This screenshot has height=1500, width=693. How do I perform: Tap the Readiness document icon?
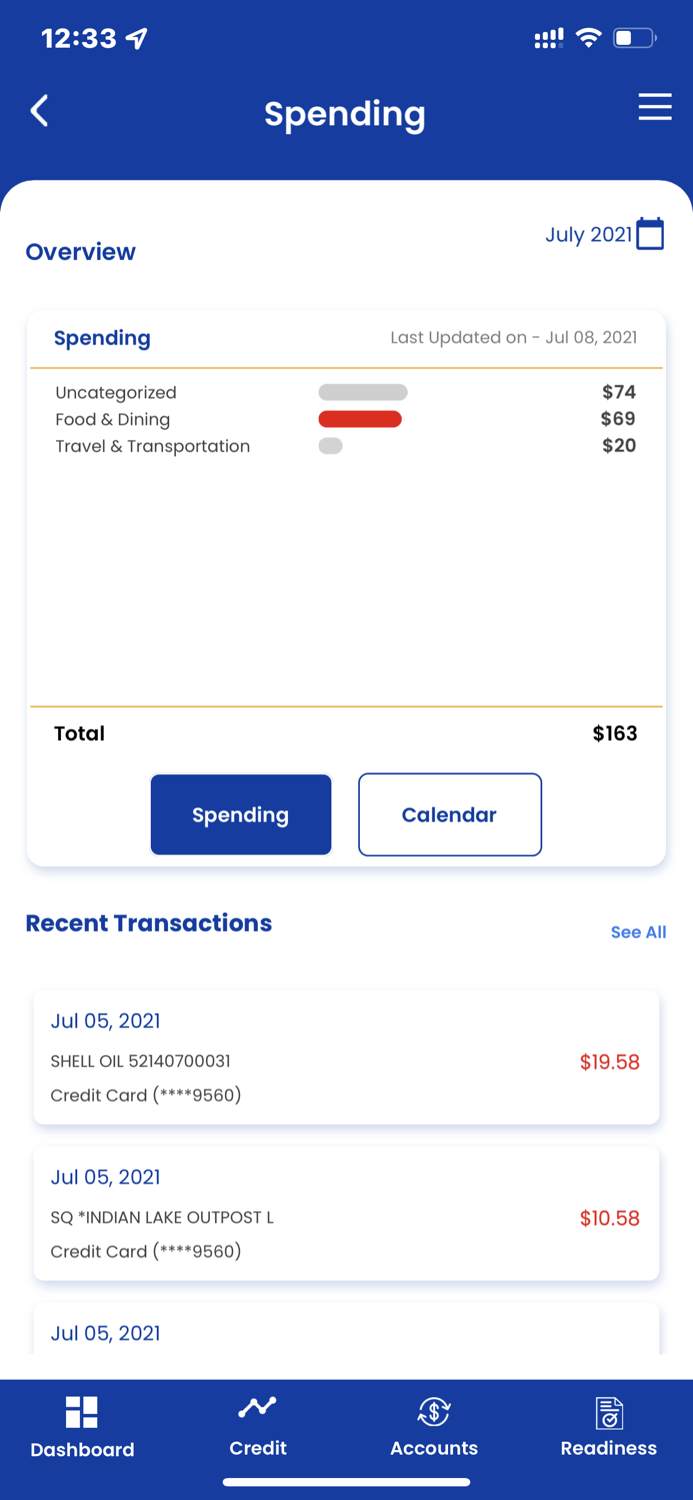pos(608,1412)
